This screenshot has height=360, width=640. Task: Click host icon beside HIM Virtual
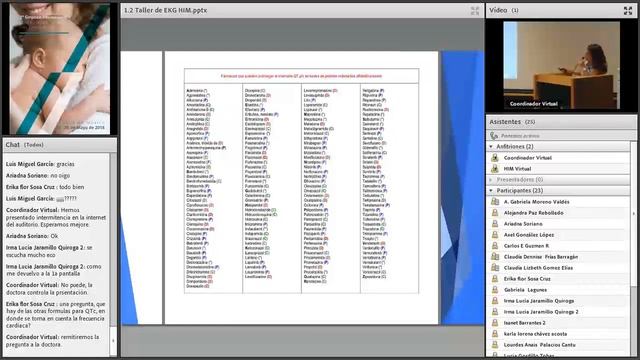[495, 169]
